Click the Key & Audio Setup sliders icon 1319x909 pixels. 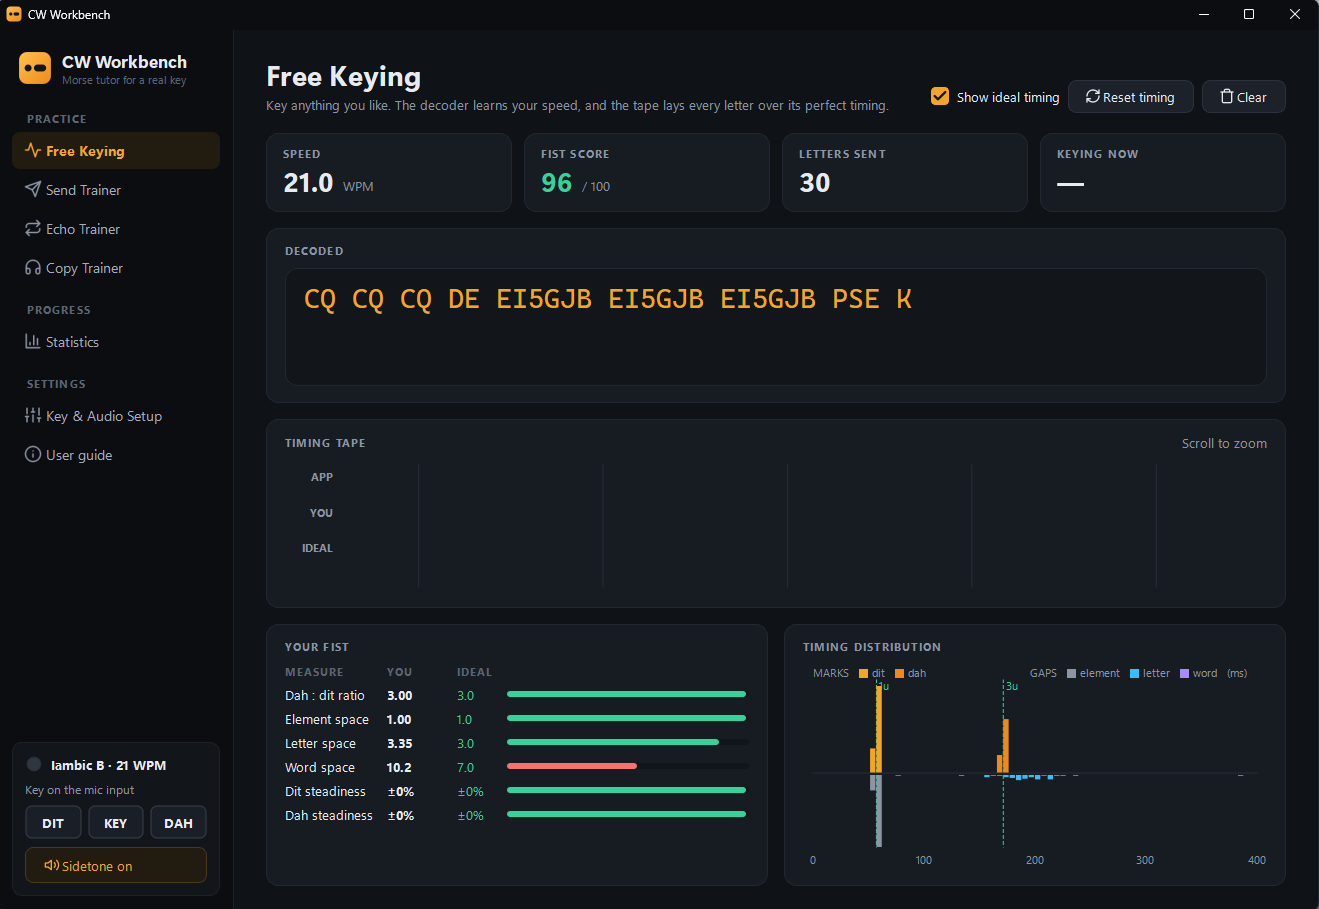[33, 416]
